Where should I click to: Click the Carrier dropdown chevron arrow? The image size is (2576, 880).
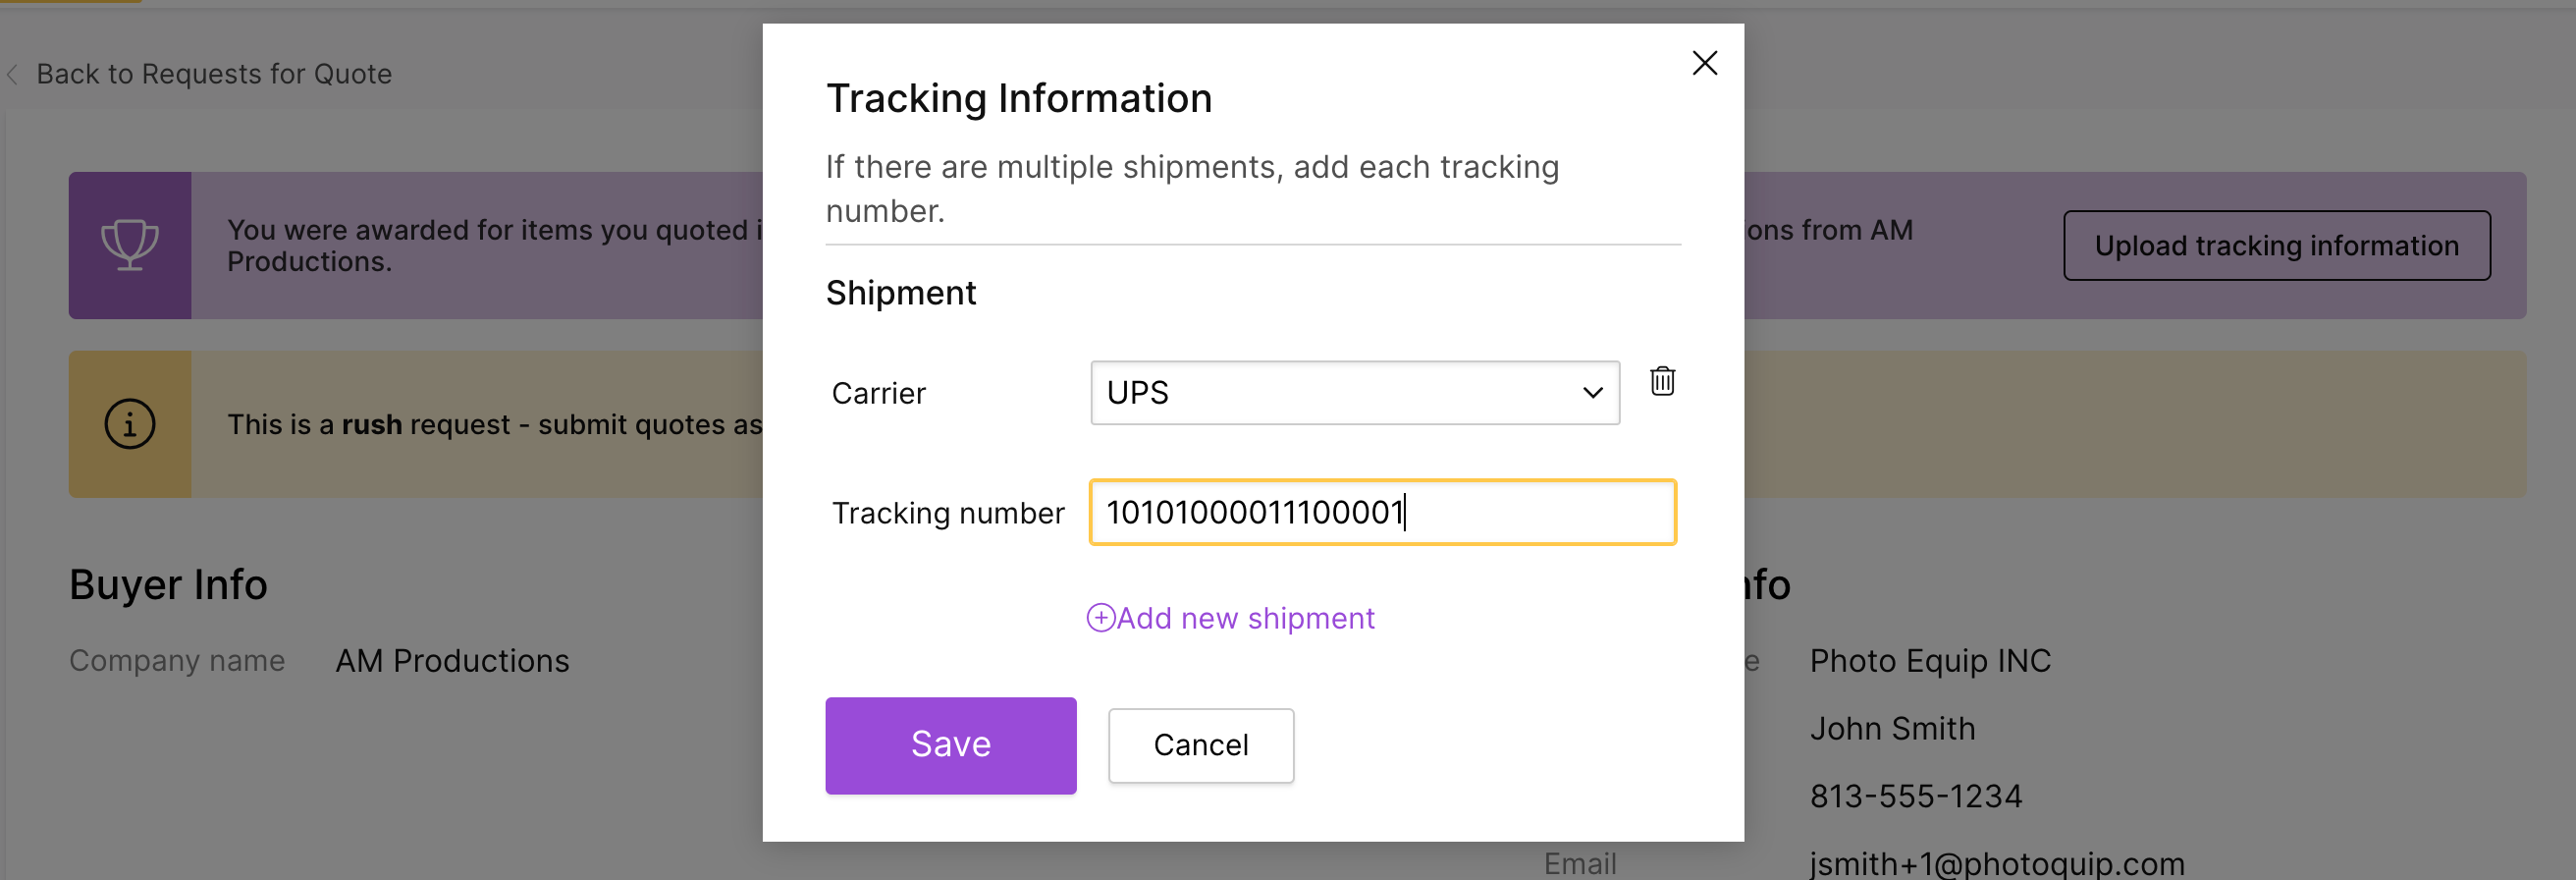pyautogui.click(x=1592, y=393)
